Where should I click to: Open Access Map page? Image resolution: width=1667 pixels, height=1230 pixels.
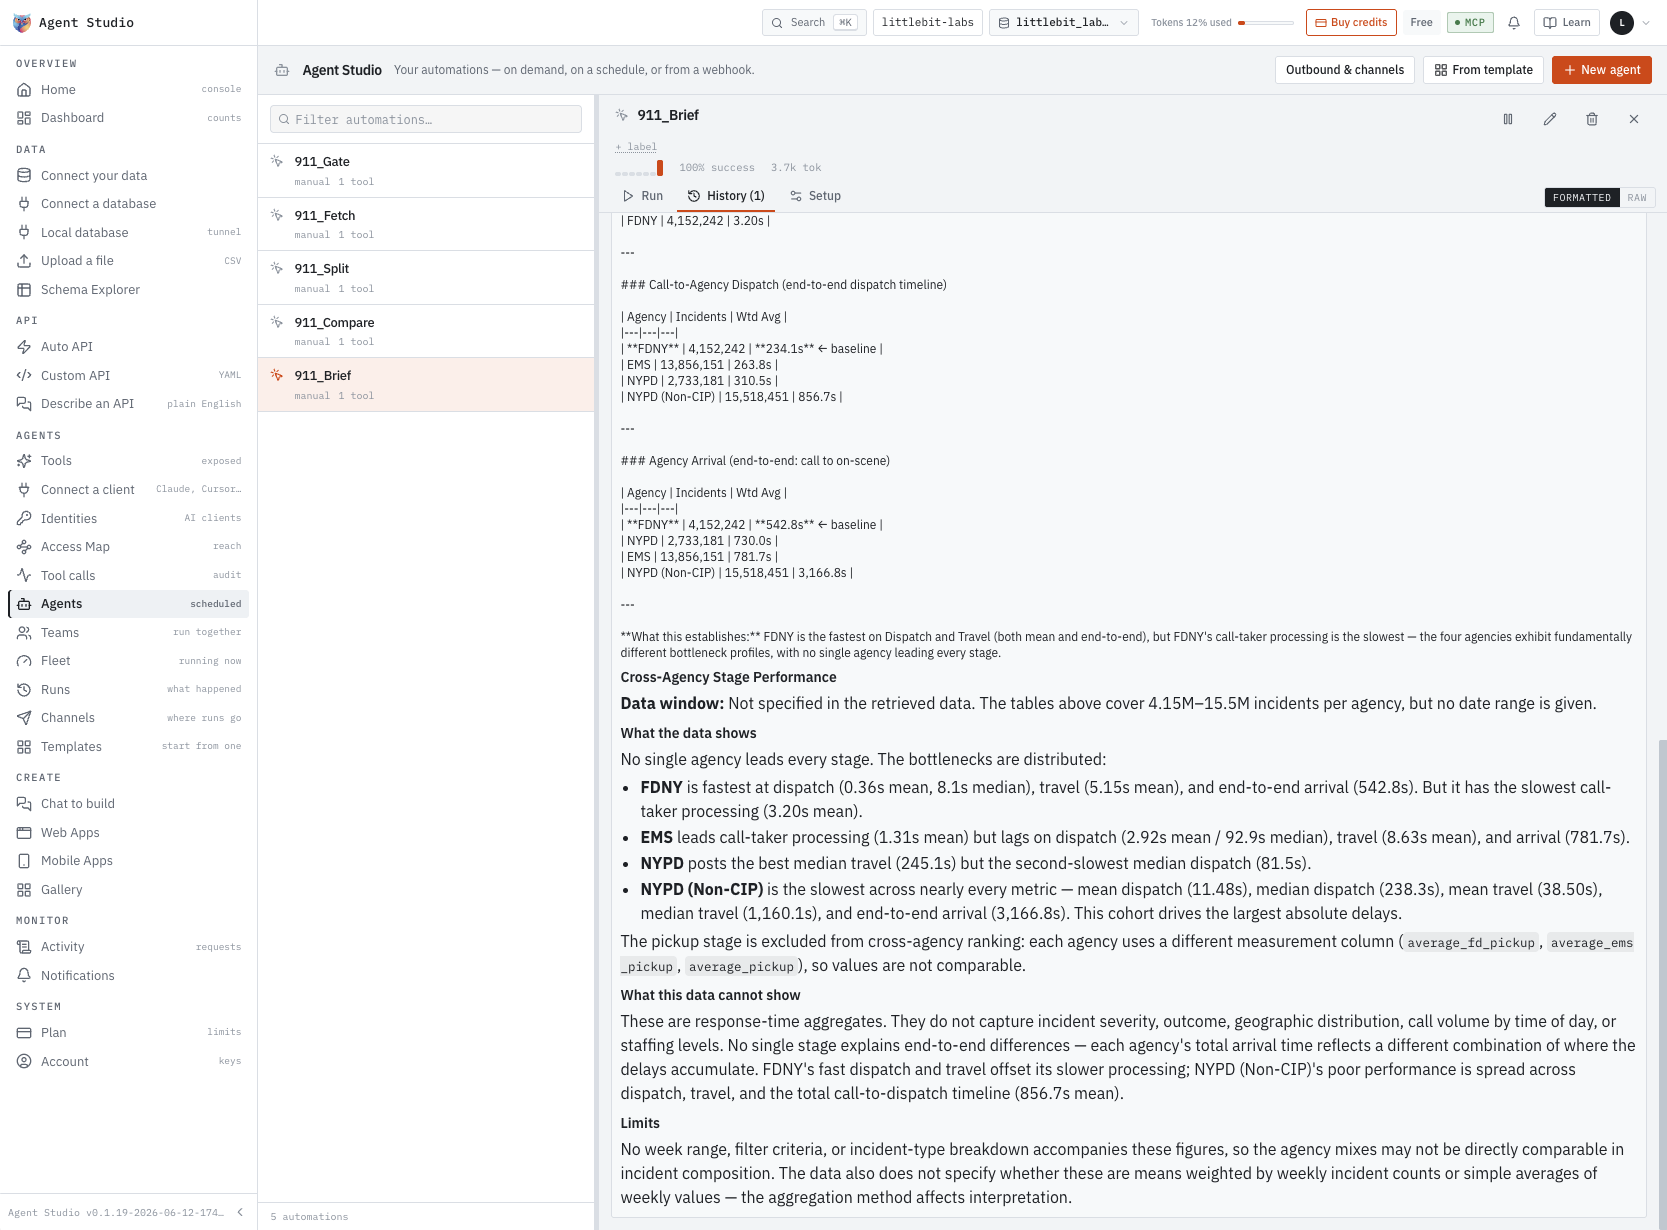128,547
